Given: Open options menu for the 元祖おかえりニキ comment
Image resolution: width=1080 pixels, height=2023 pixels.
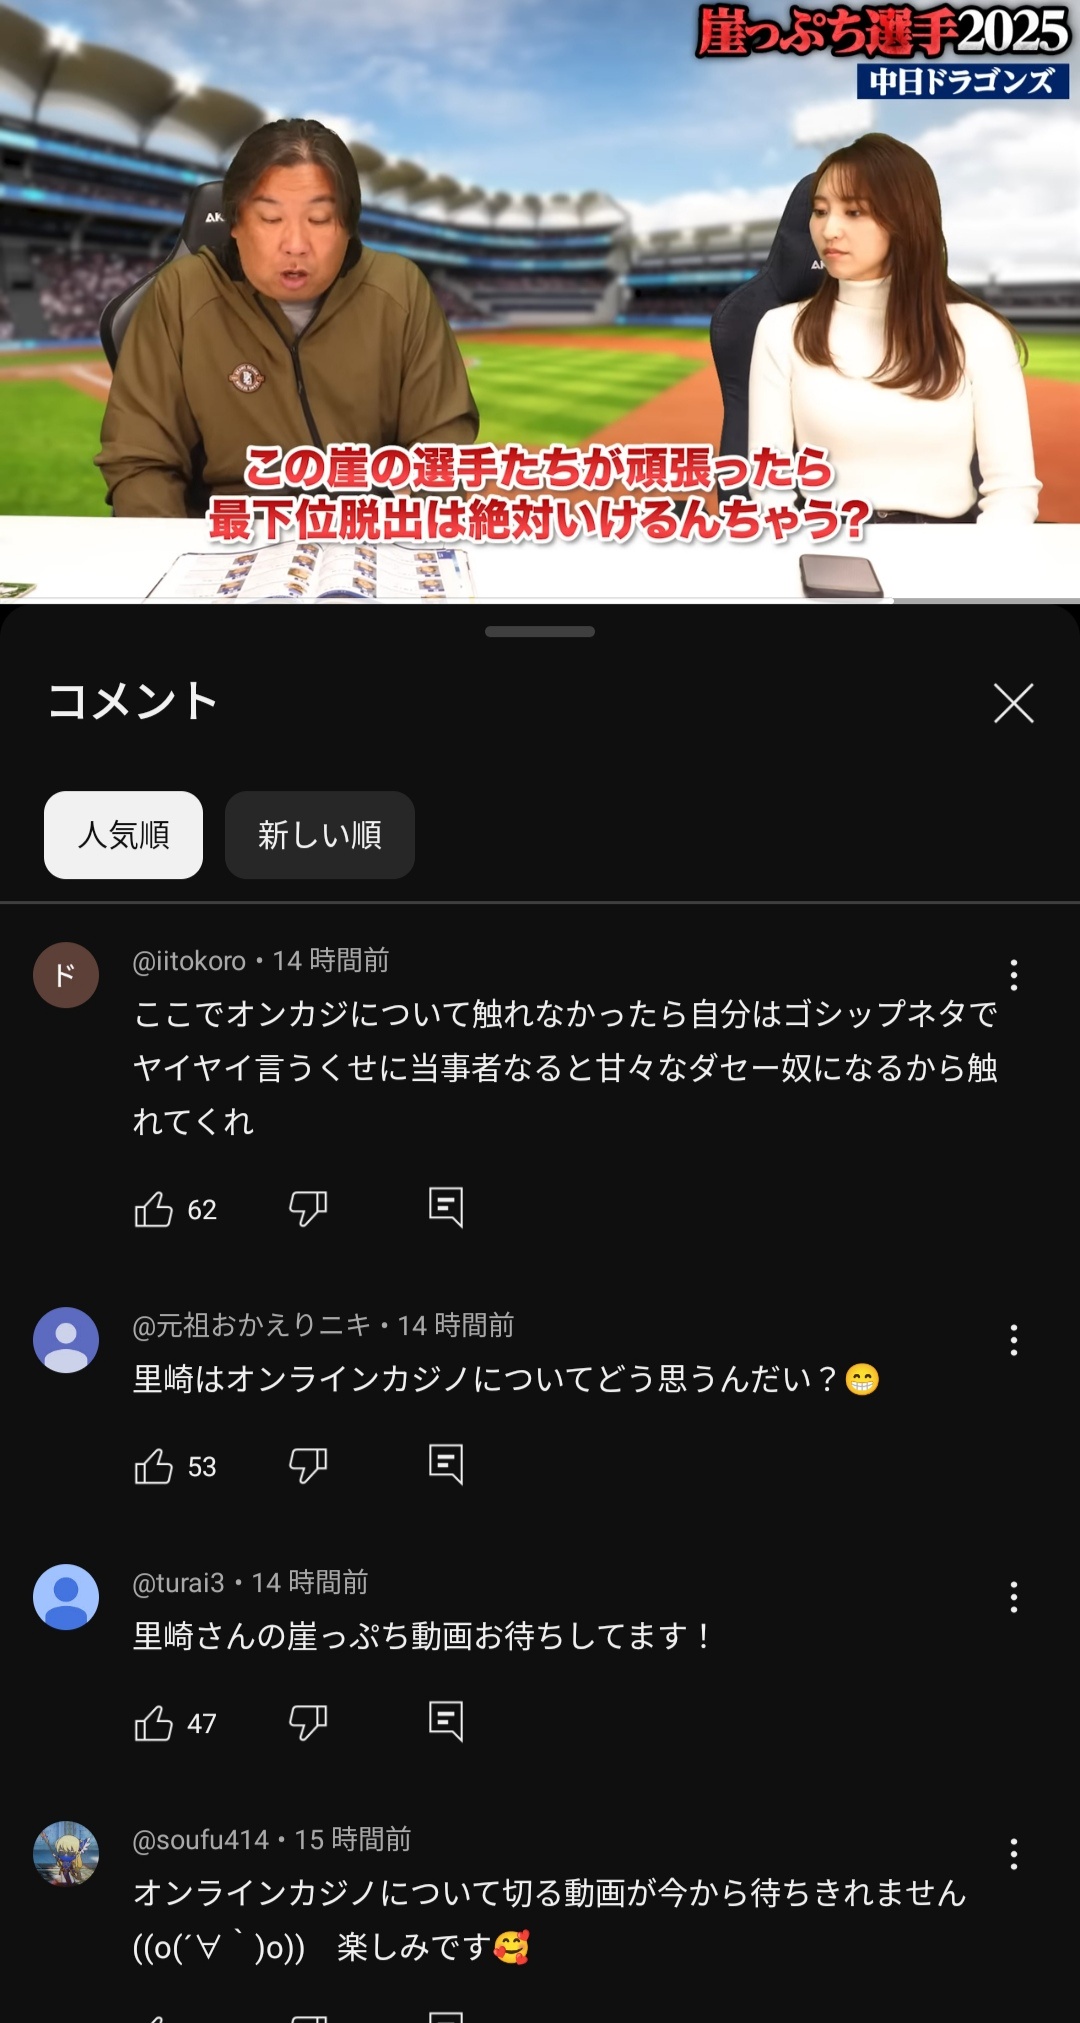Looking at the screenshot, I should pos(1014,1340).
